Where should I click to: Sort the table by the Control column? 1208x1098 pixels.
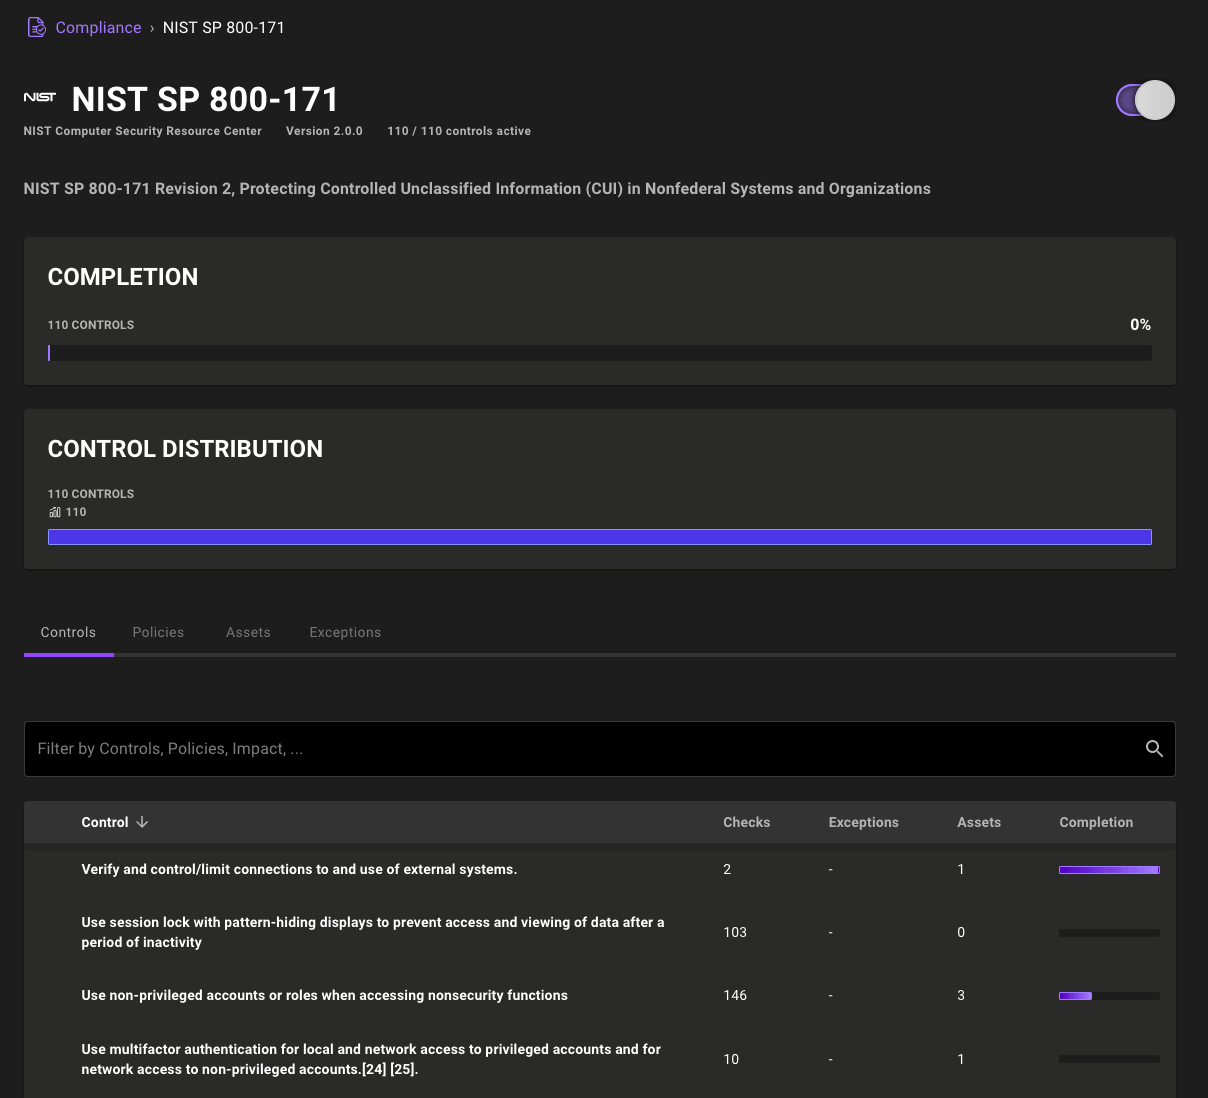[105, 822]
